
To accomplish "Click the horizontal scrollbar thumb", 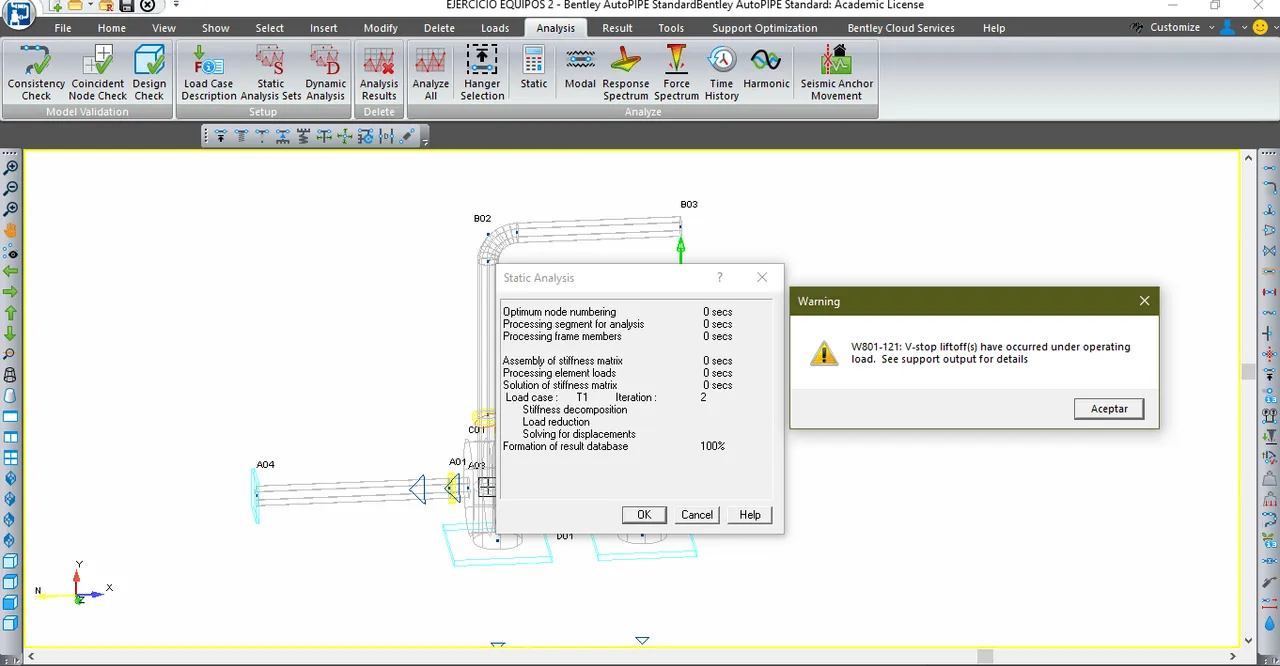I will click(985, 657).
